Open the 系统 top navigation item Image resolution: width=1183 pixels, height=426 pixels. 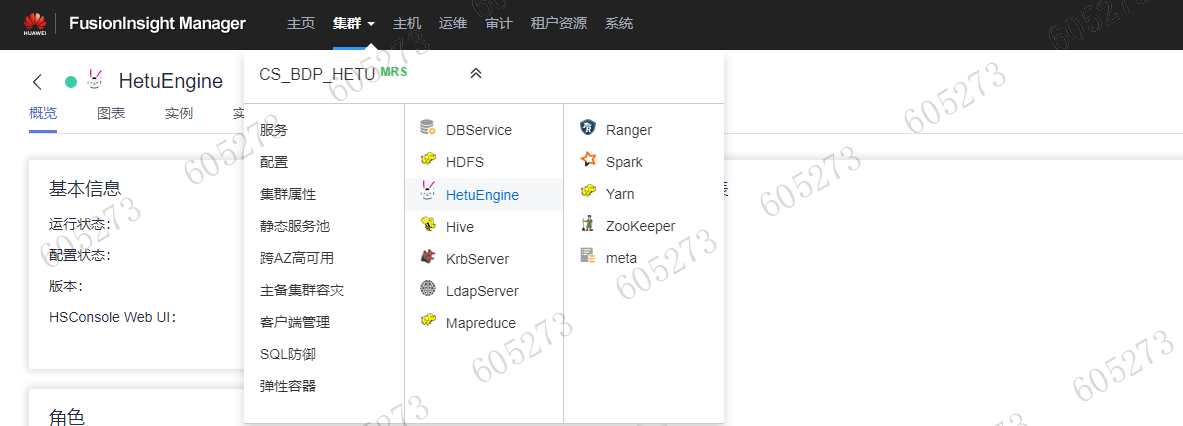coord(619,23)
